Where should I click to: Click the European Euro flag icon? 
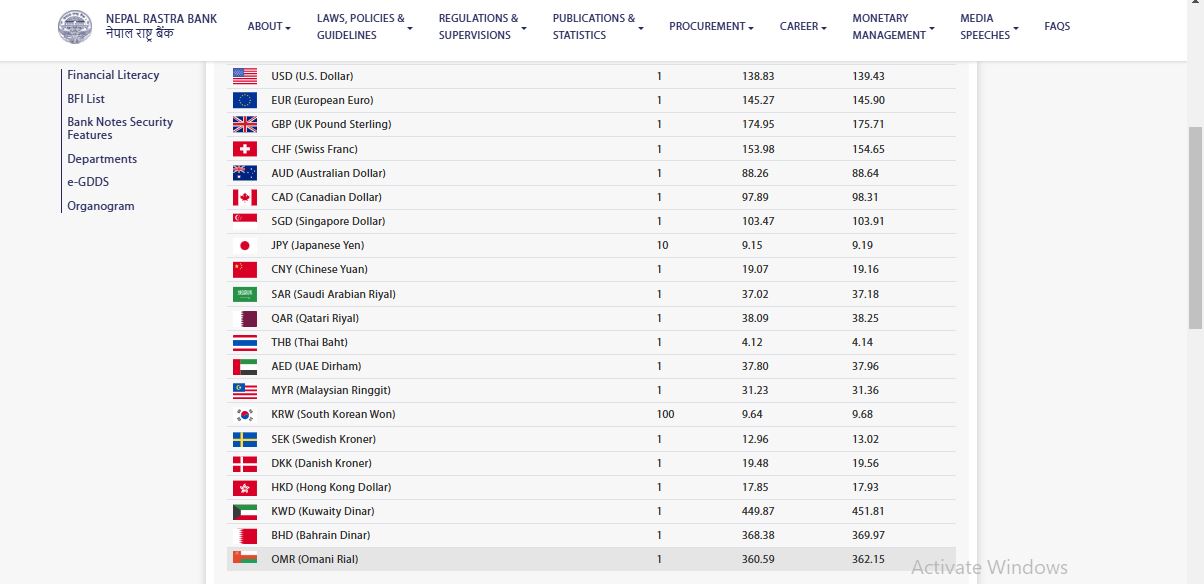tap(244, 100)
